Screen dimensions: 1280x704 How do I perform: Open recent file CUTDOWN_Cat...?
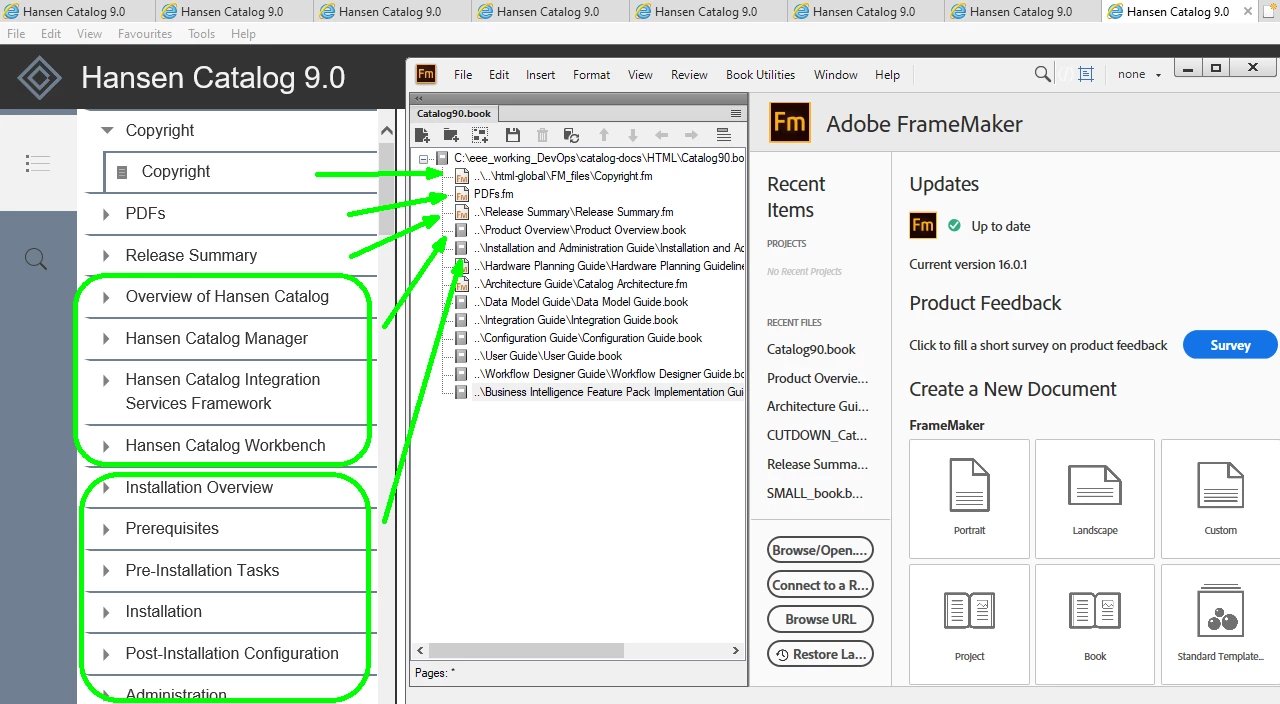[817, 435]
